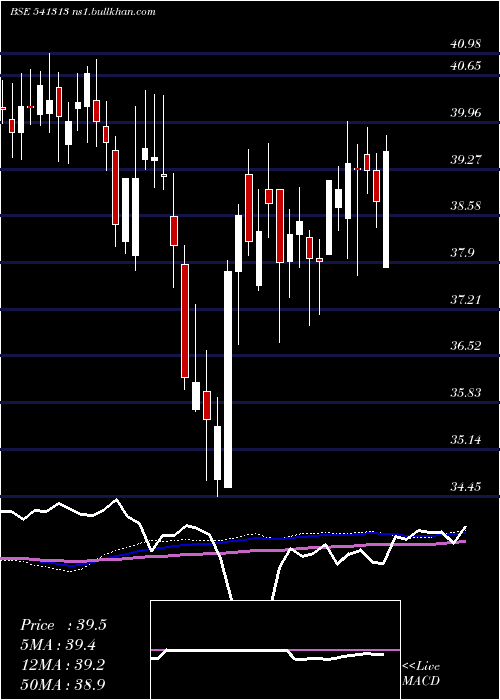Click the Price : 39.5 readout
The image size is (500, 700).
coord(63,625)
